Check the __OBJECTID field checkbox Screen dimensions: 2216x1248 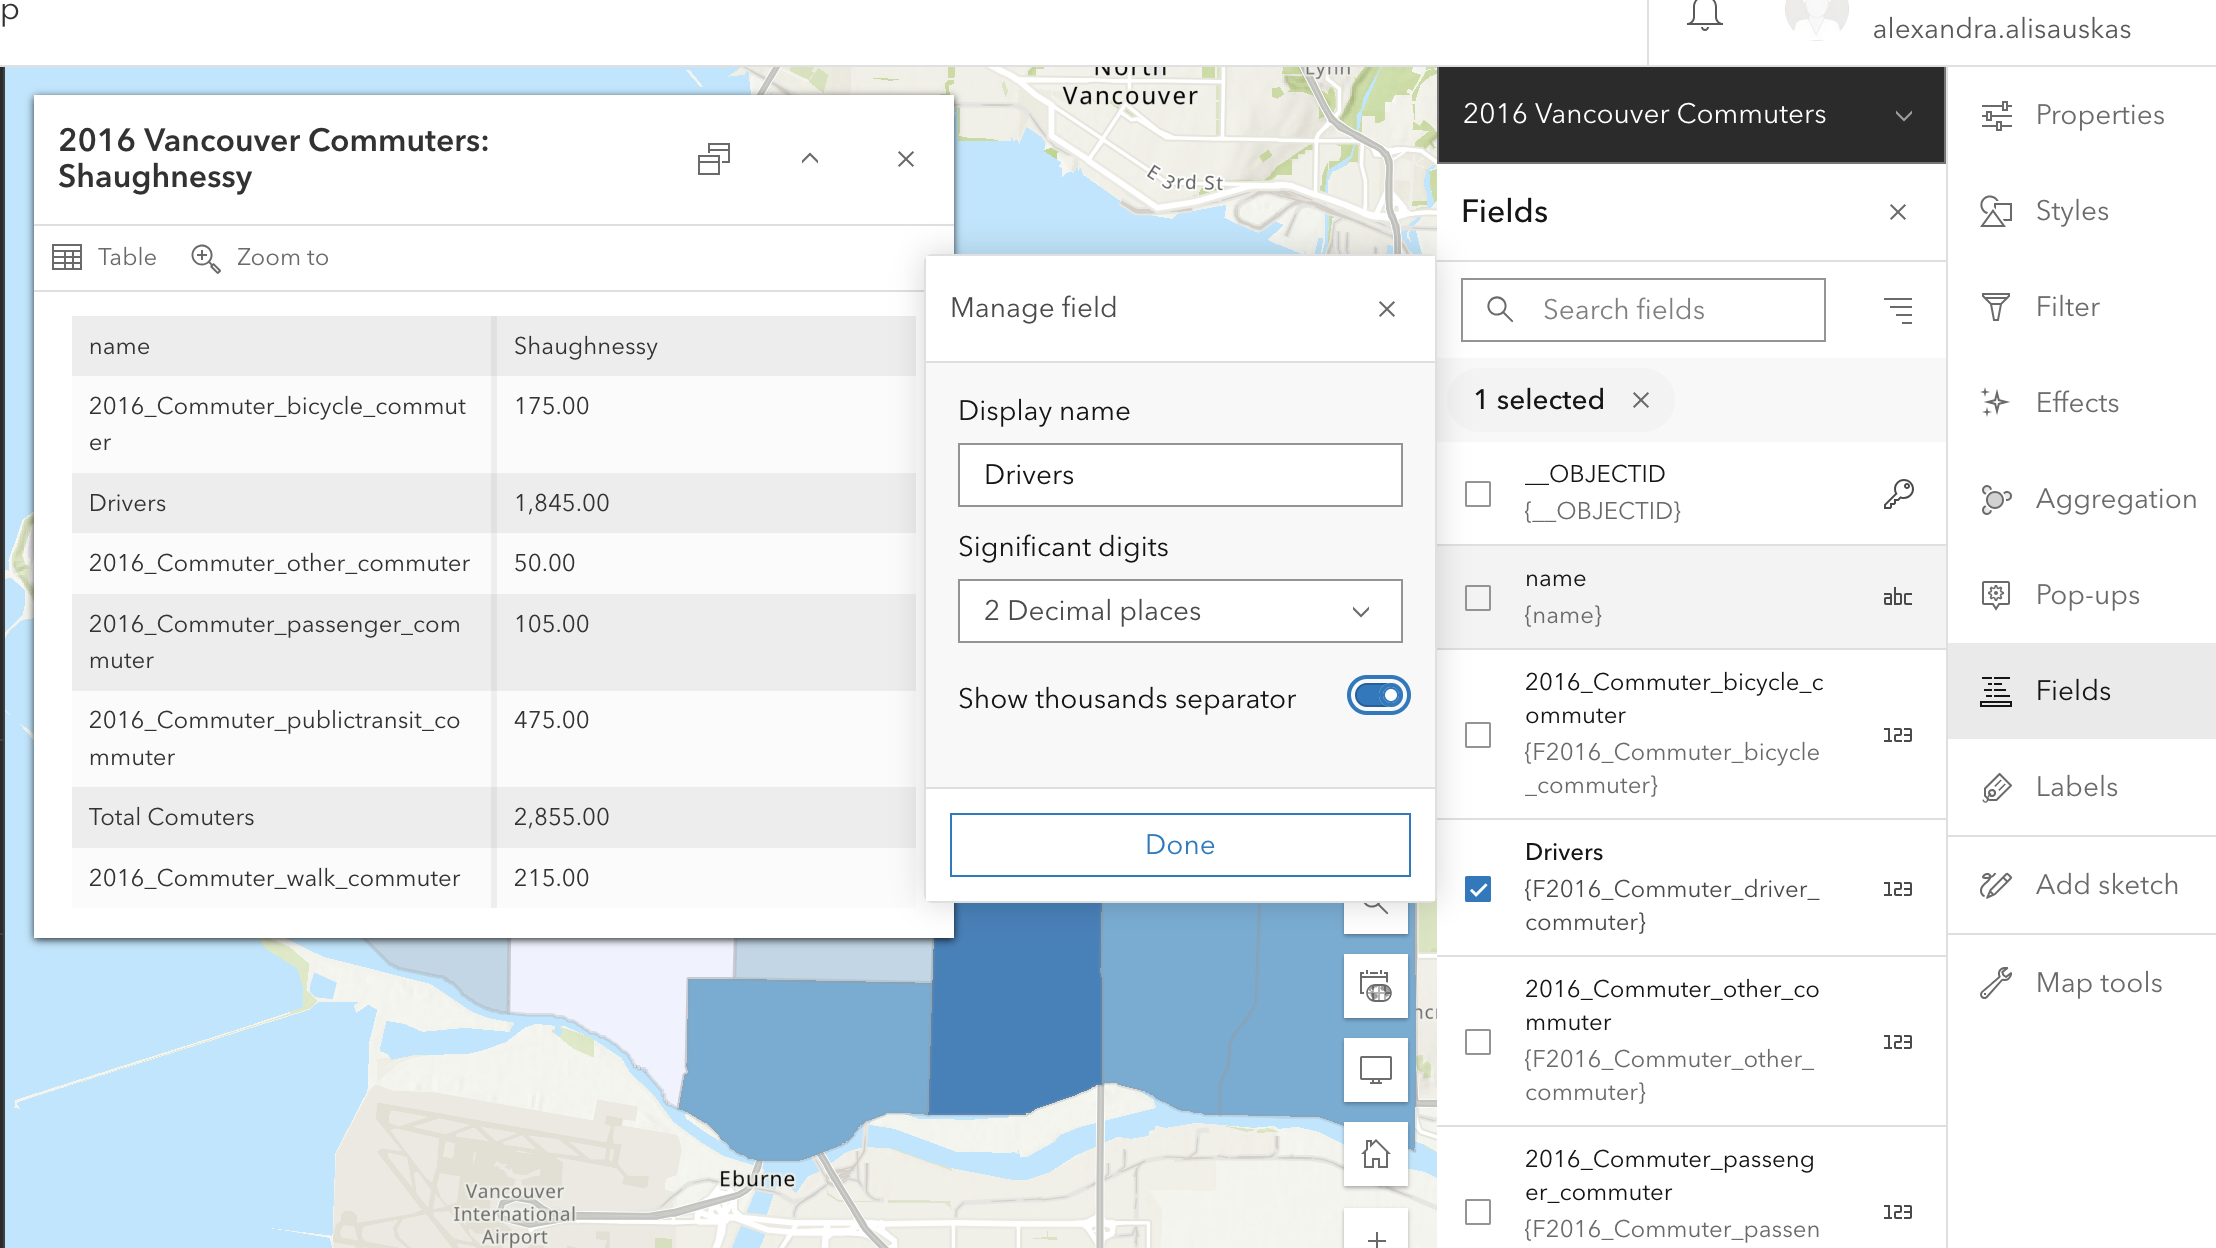(1478, 494)
